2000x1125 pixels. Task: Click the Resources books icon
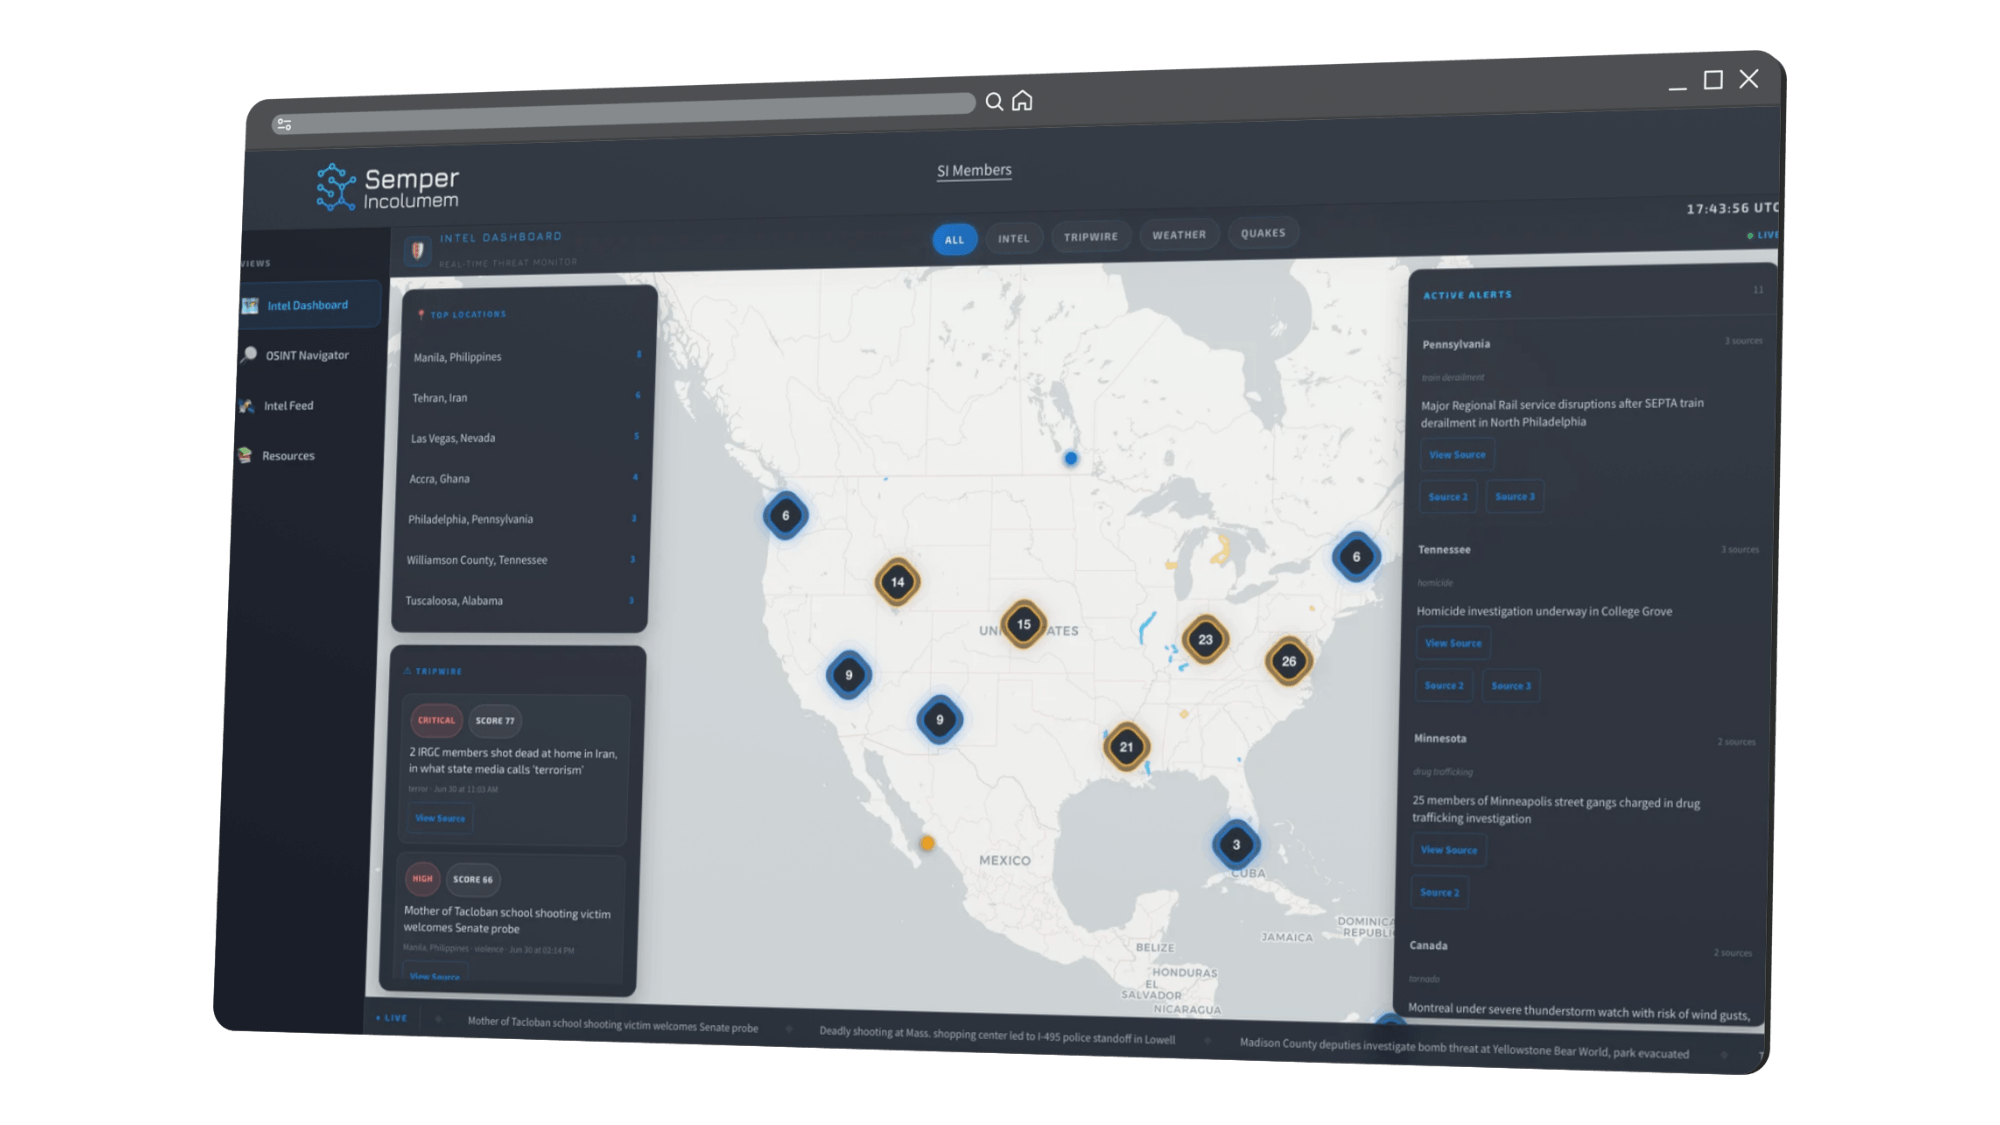coord(244,455)
